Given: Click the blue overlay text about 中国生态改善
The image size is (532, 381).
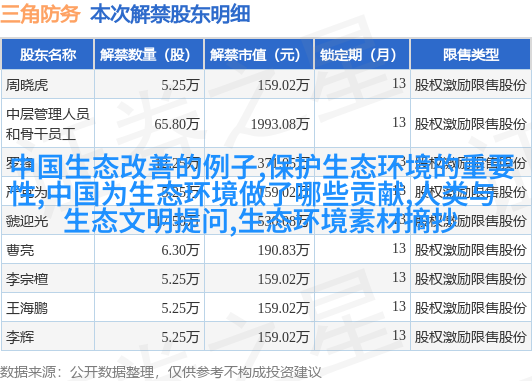Looking at the screenshot, I should point(263,194).
